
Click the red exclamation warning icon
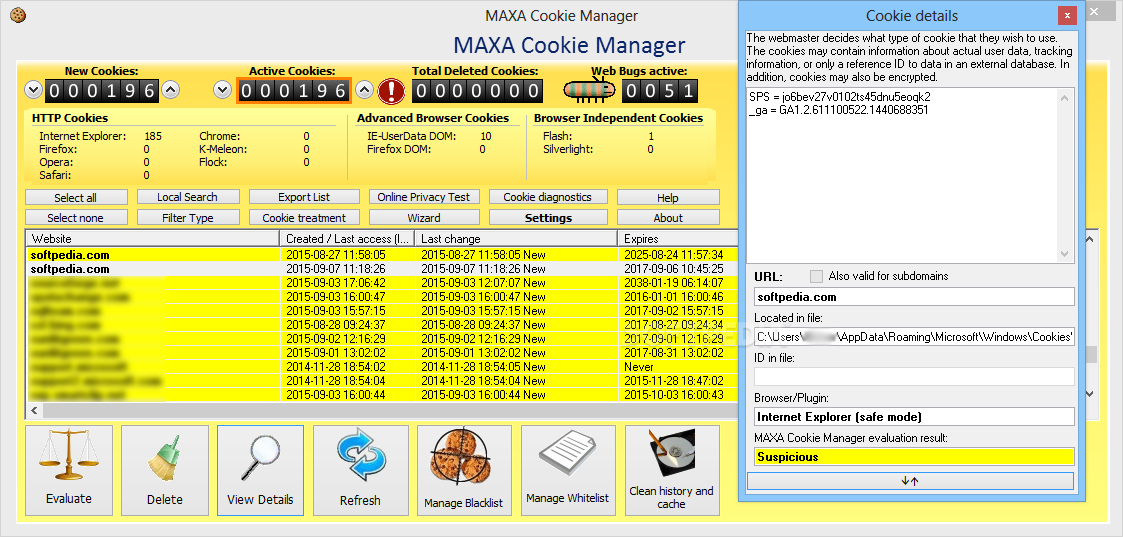392,91
